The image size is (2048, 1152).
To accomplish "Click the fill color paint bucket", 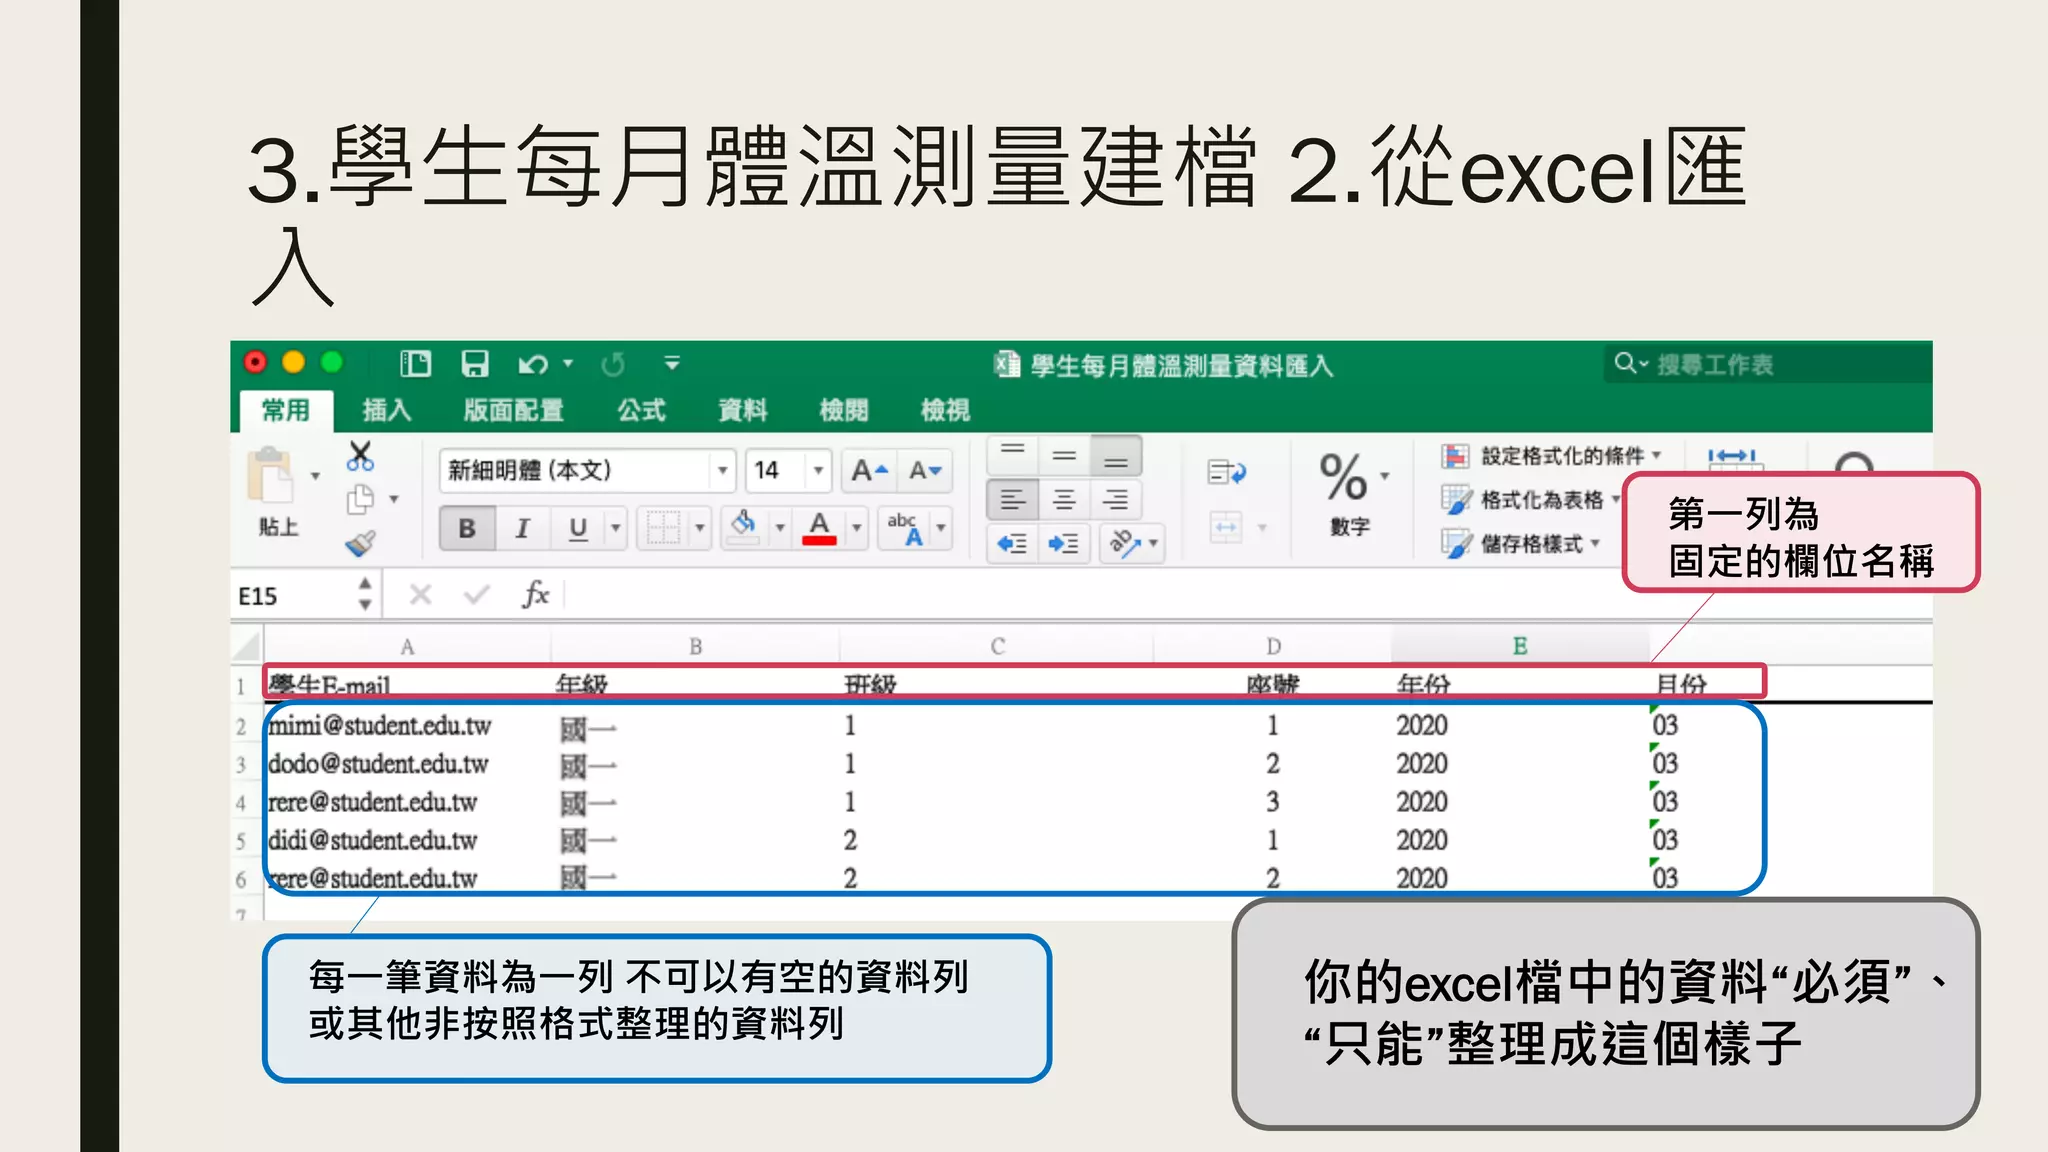I will coord(743,526).
